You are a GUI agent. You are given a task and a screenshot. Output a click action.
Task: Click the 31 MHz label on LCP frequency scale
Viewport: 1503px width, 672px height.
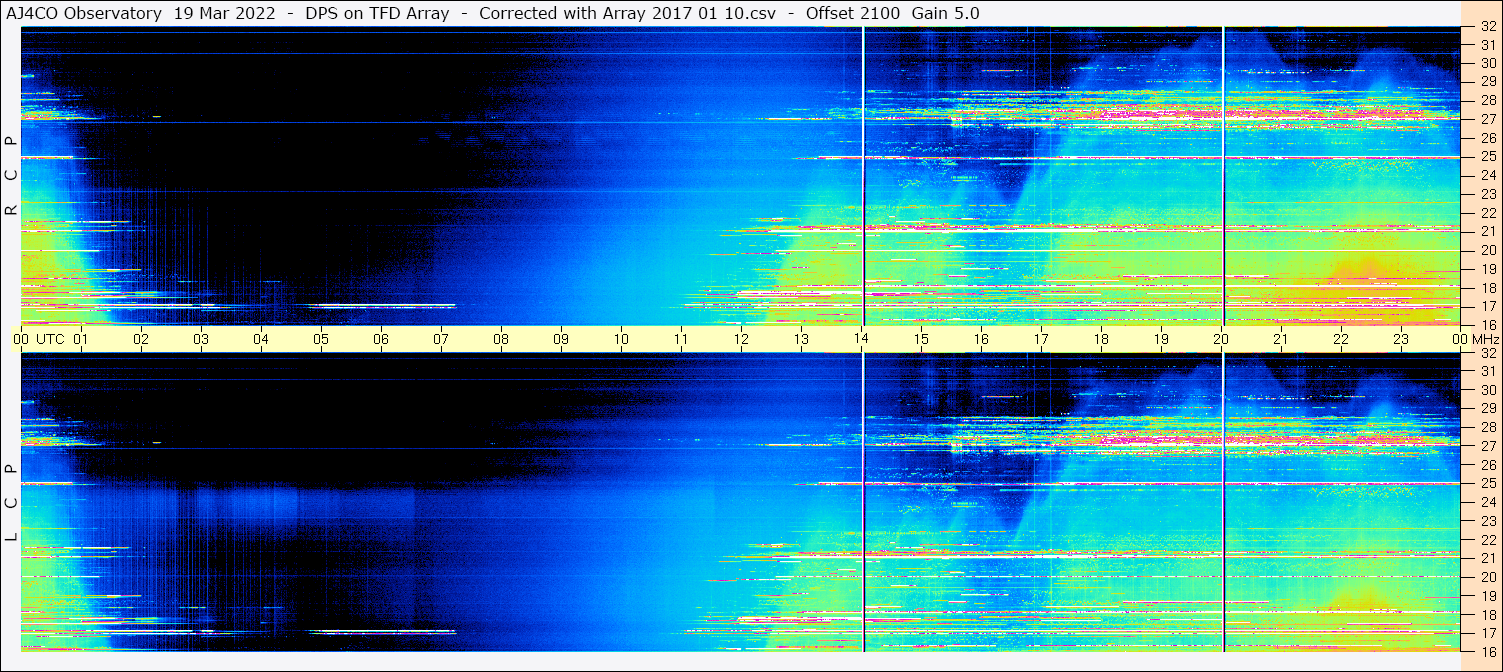1487,371
